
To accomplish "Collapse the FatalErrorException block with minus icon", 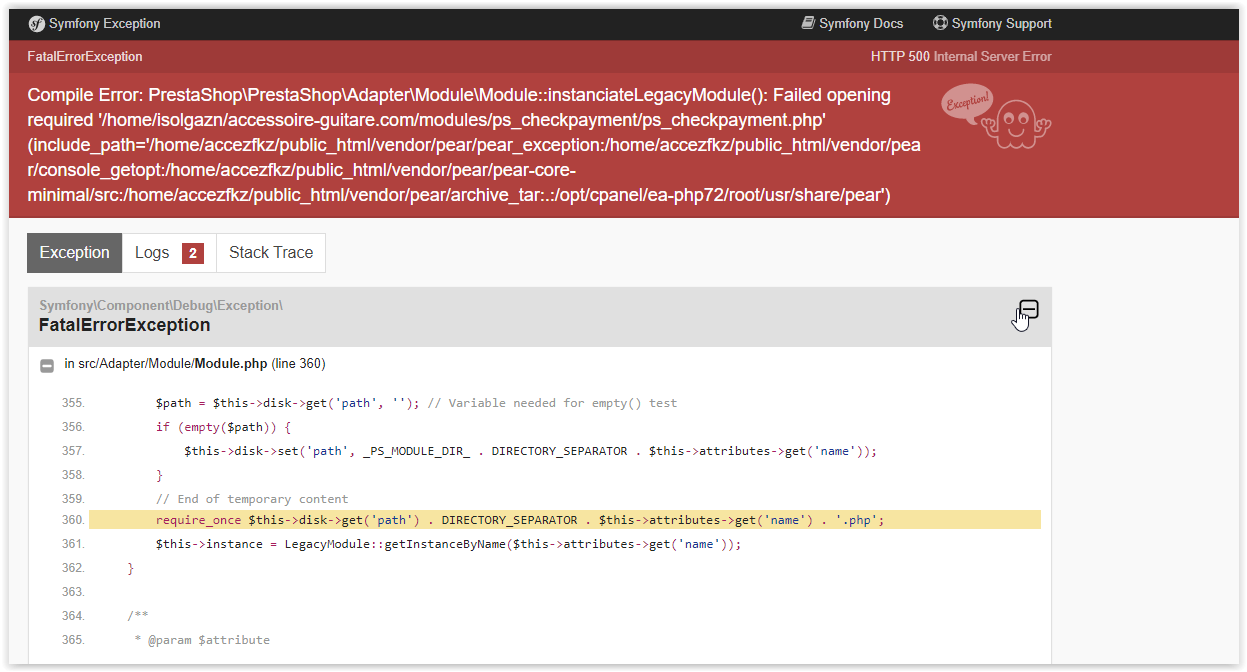I will point(1029,309).
